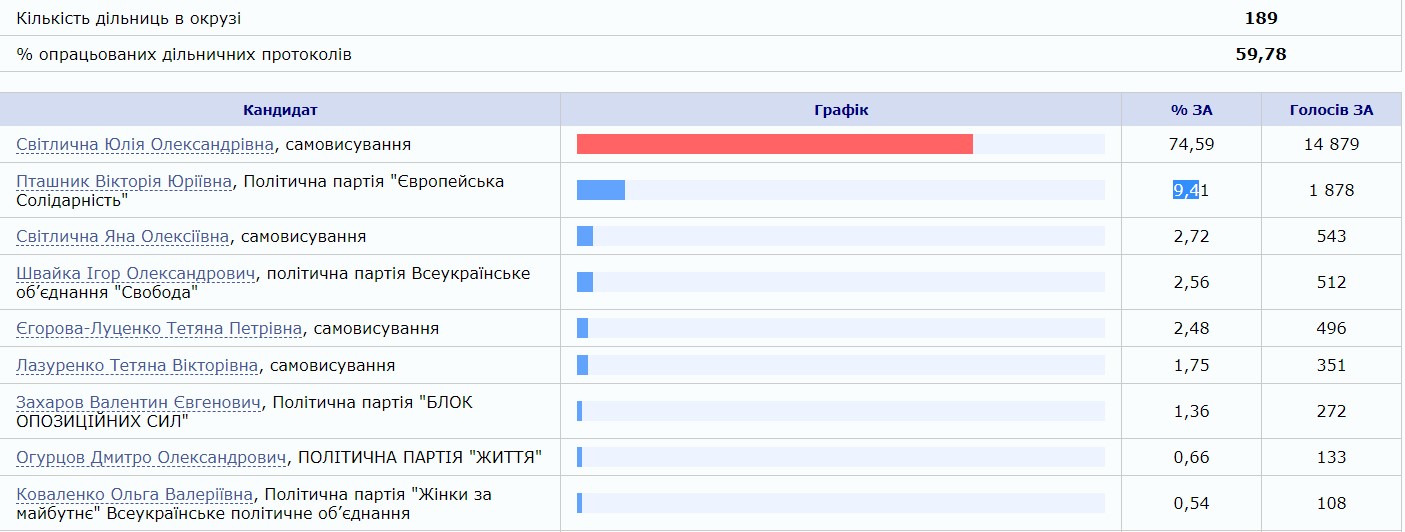Click the 59,78 processed protocols value

pyautogui.click(x=1261, y=54)
